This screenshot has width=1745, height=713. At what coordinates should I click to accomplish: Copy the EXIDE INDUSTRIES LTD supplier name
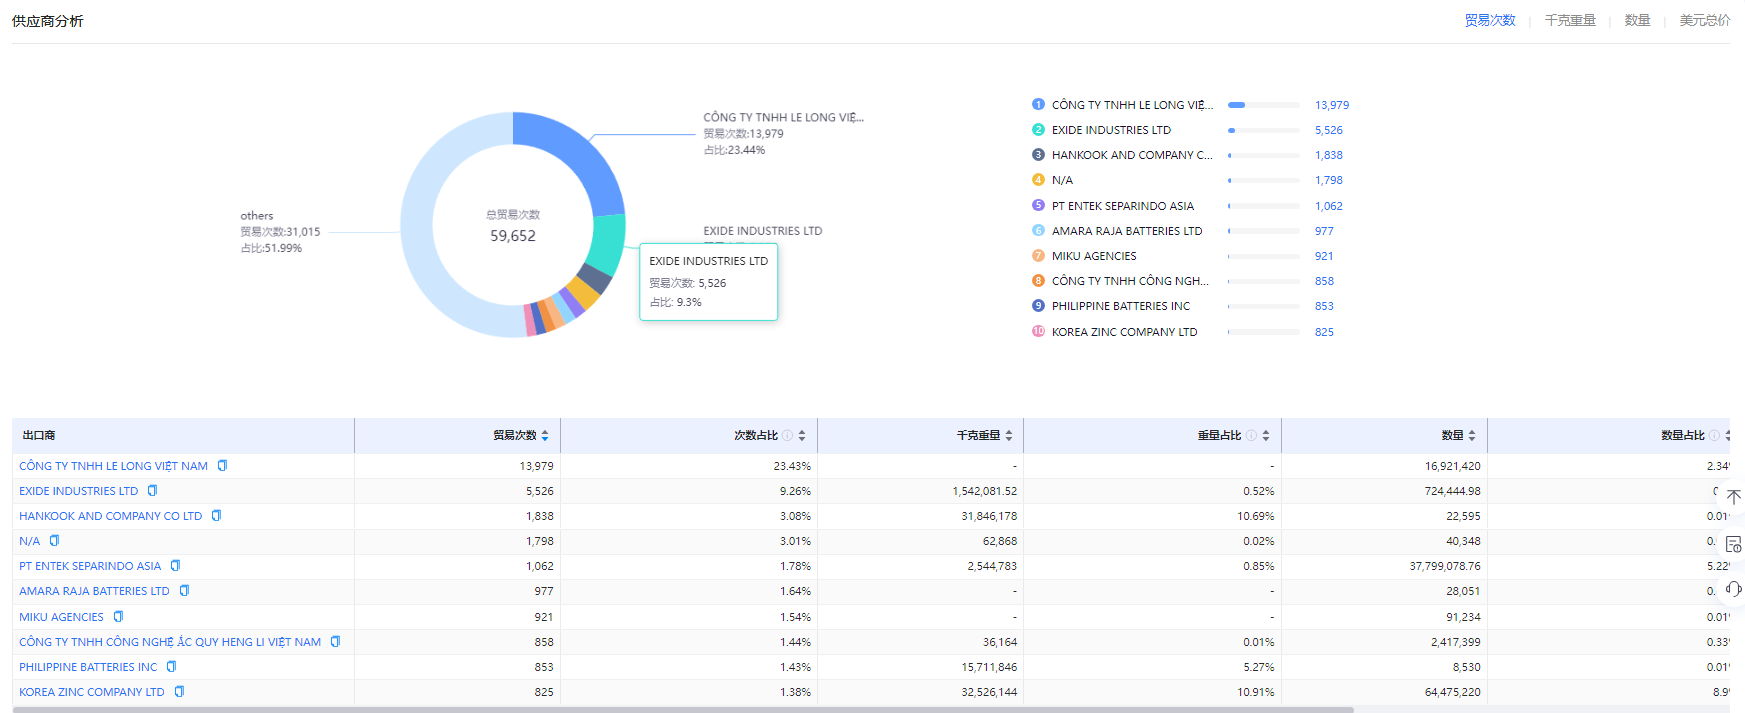[x=152, y=491]
